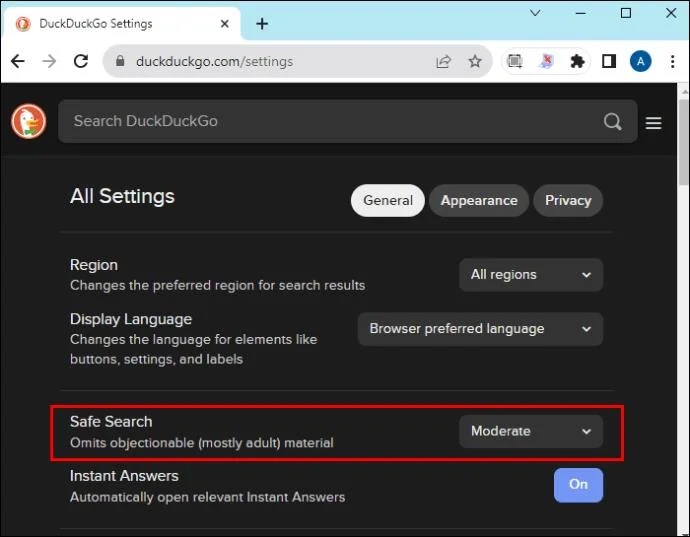
Task: Select the DuckDuckGo Settings browser tab
Action: (121, 24)
